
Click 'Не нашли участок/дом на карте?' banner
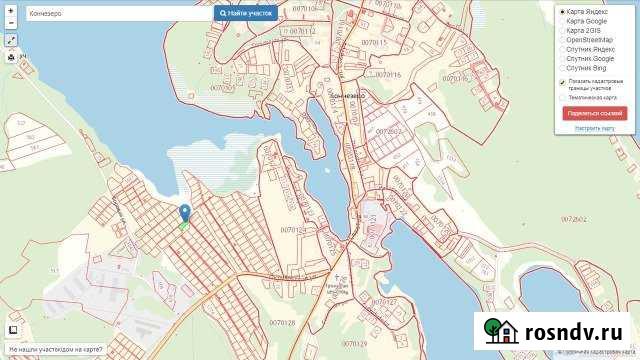click(56, 349)
